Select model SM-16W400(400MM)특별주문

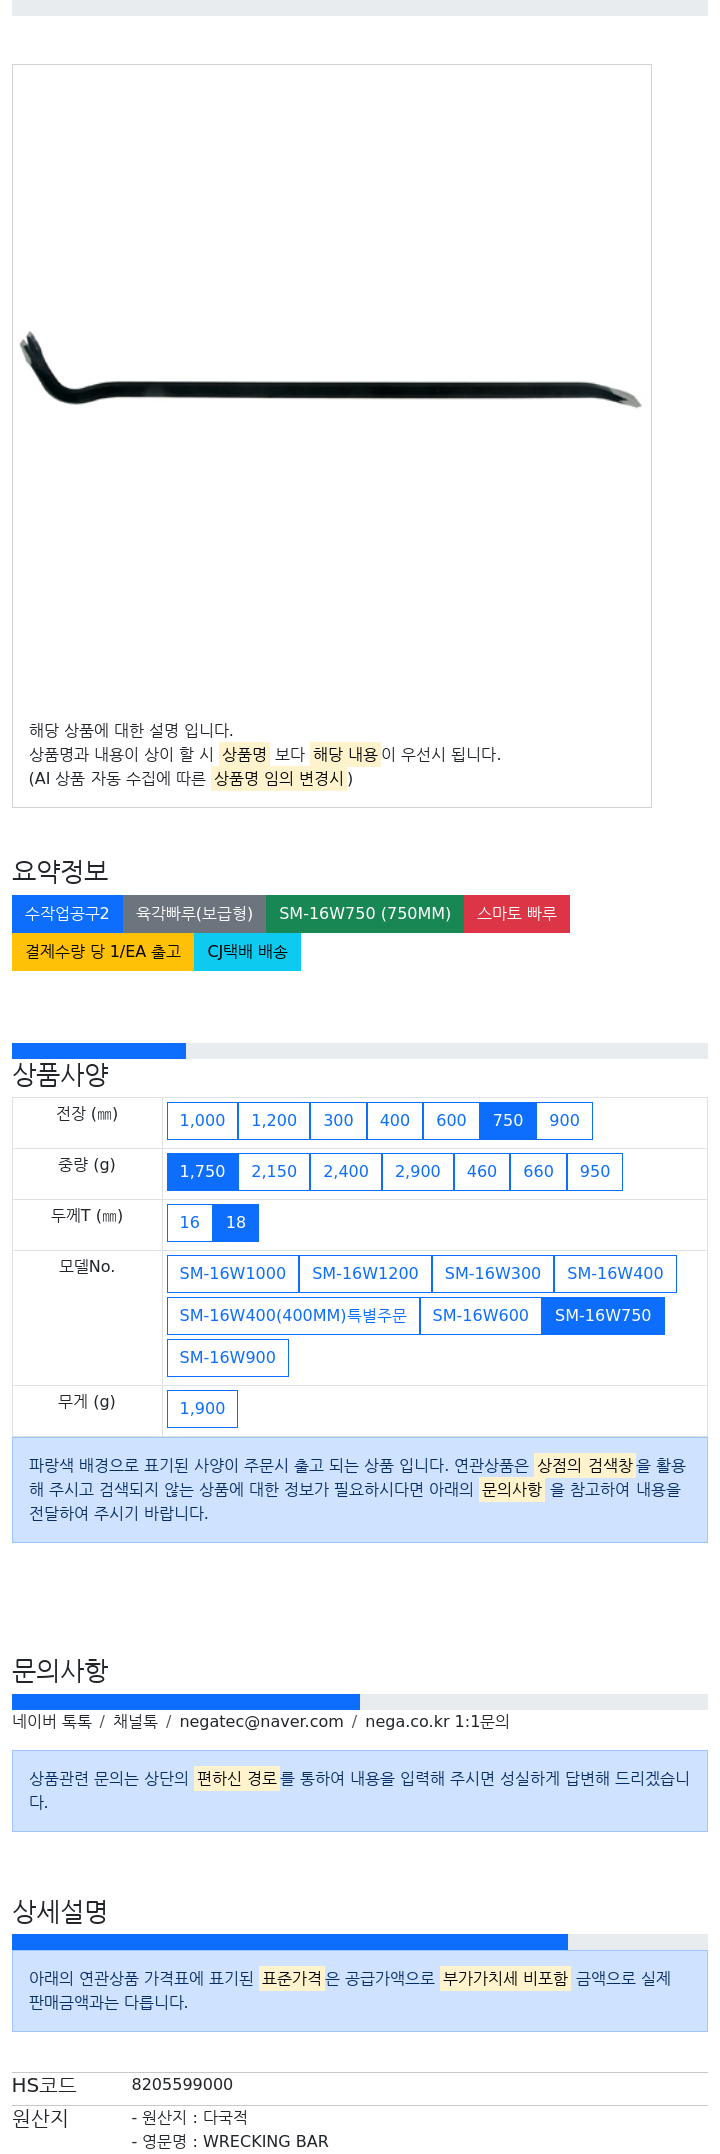click(293, 1315)
